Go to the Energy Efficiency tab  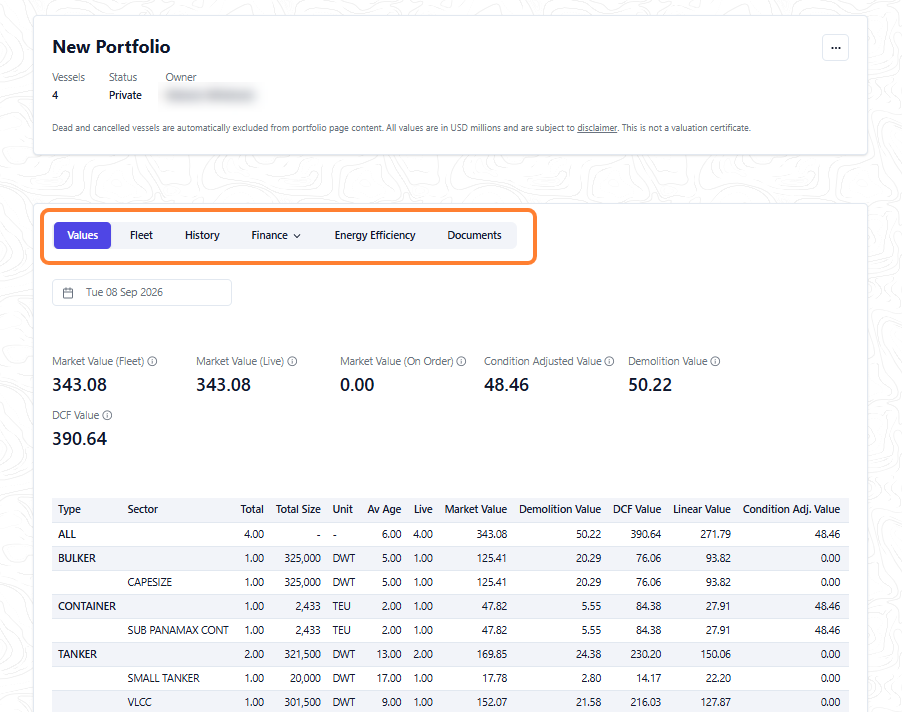pyautogui.click(x=375, y=235)
